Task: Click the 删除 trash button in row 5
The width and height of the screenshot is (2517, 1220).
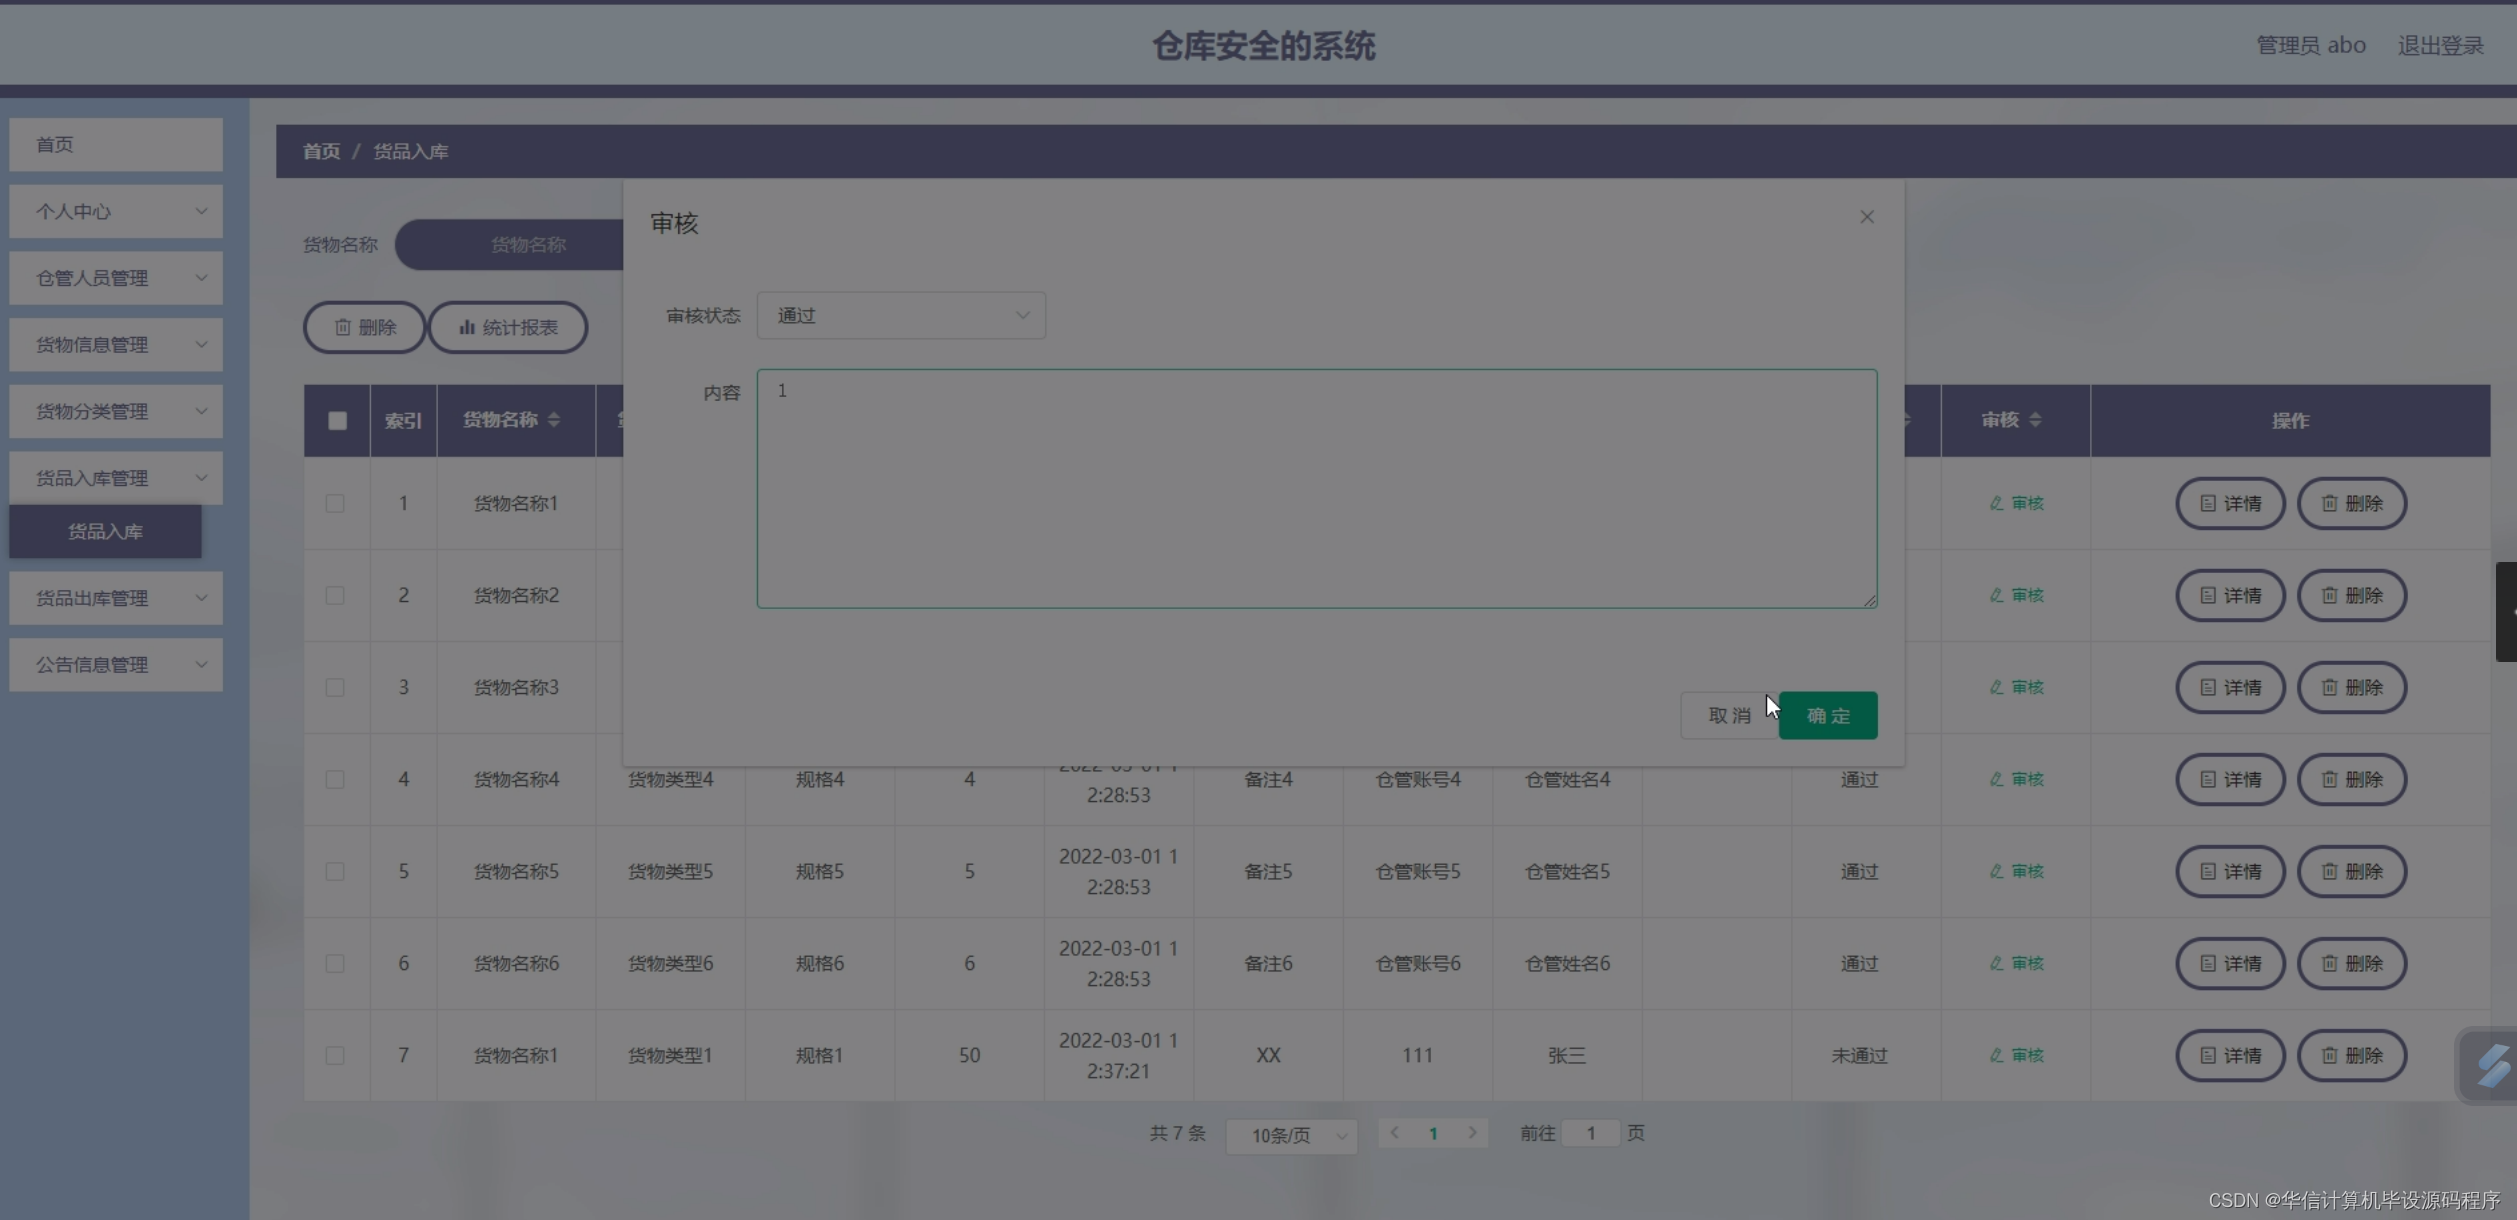Action: click(2351, 871)
